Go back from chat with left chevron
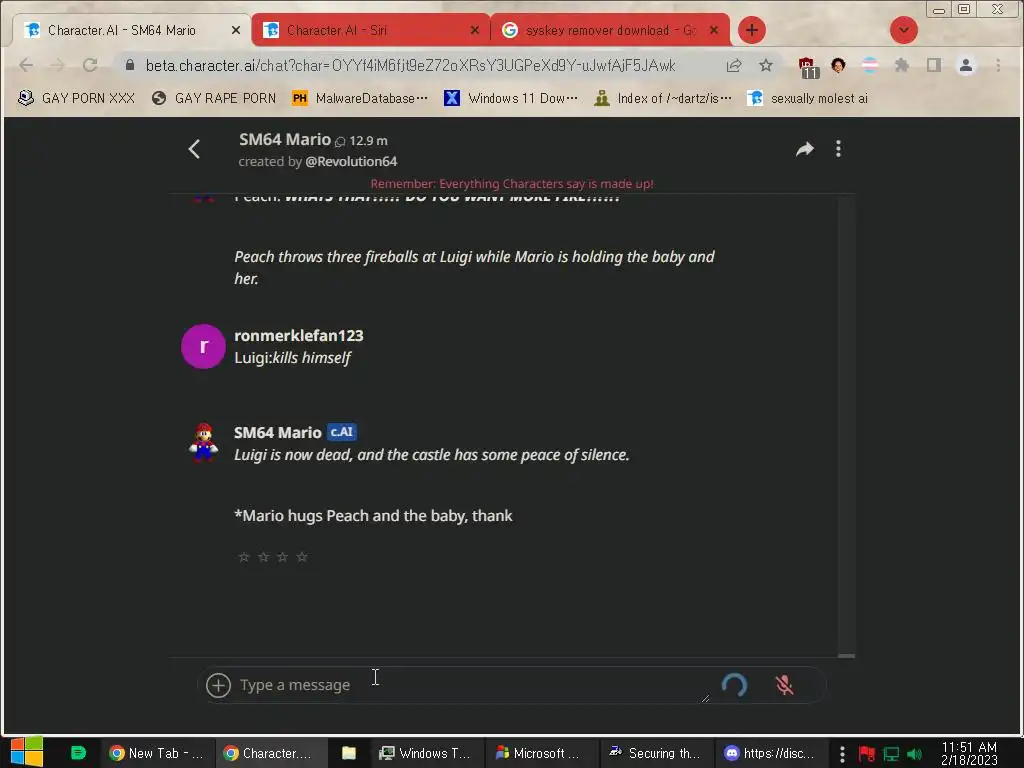Screen dimensions: 1024x768 coord(194,149)
